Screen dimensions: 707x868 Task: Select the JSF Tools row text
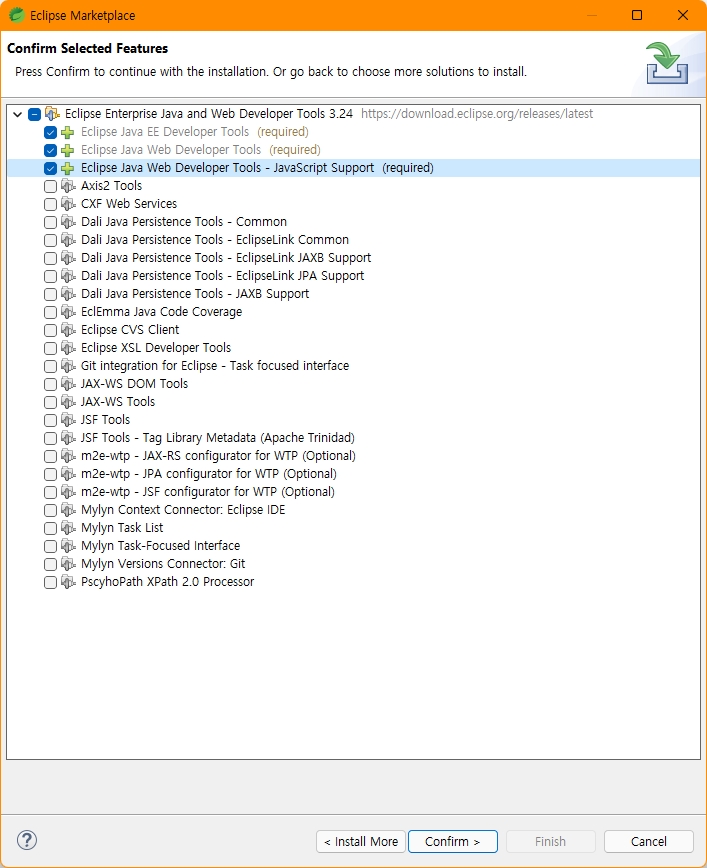(x=105, y=420)
